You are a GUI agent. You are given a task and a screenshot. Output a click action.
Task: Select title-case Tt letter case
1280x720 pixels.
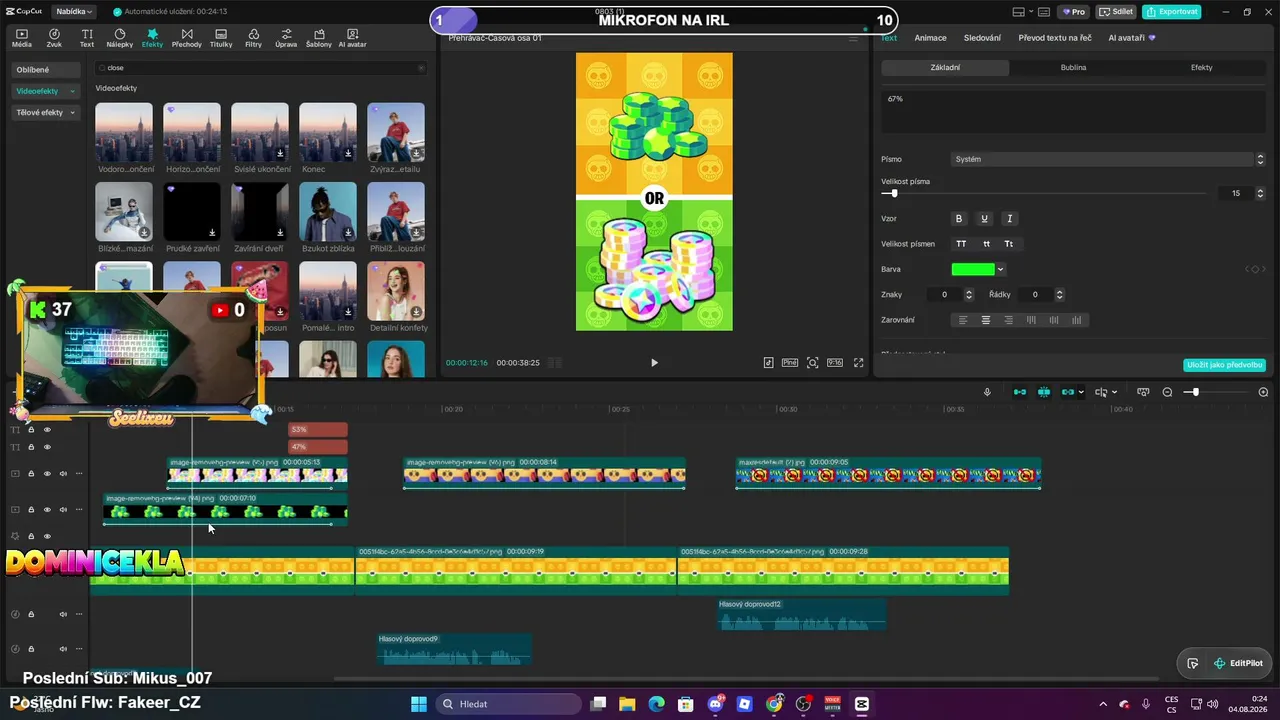pos(1009,244)
